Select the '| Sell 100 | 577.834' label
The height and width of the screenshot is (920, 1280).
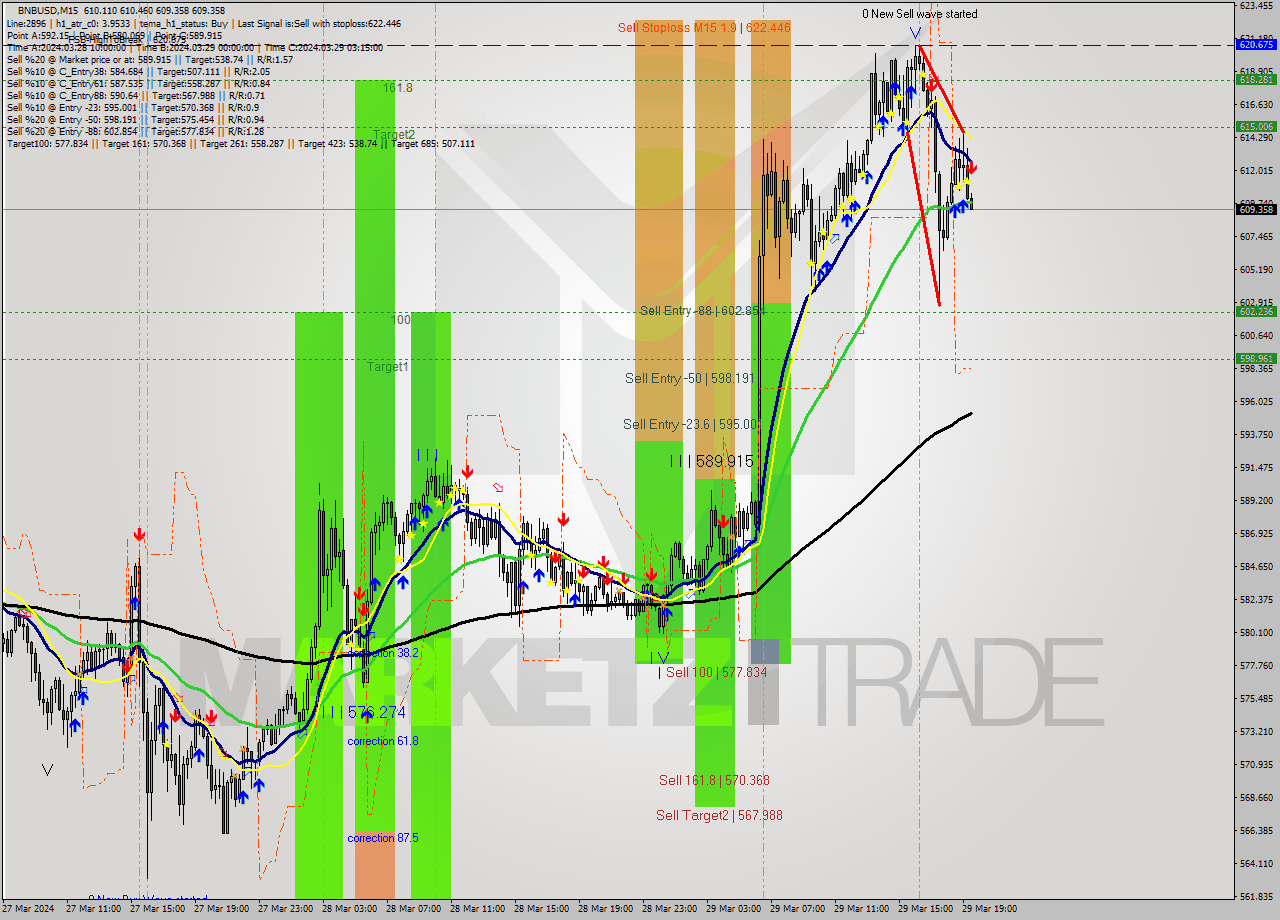point(712,672)
